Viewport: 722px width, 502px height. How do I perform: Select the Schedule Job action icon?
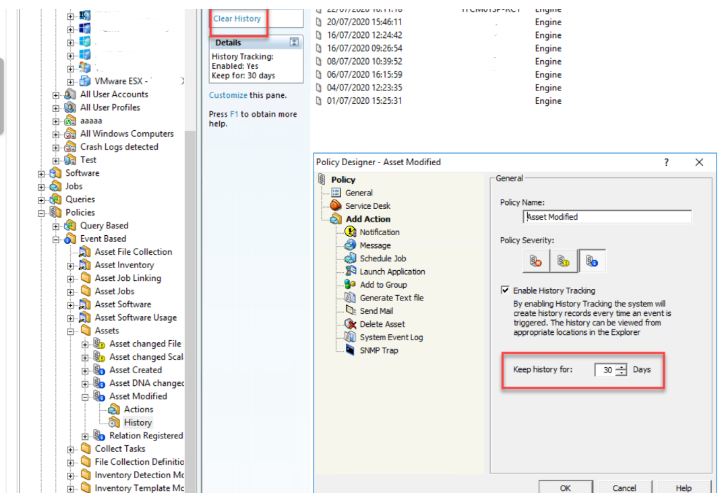point(351,258)
